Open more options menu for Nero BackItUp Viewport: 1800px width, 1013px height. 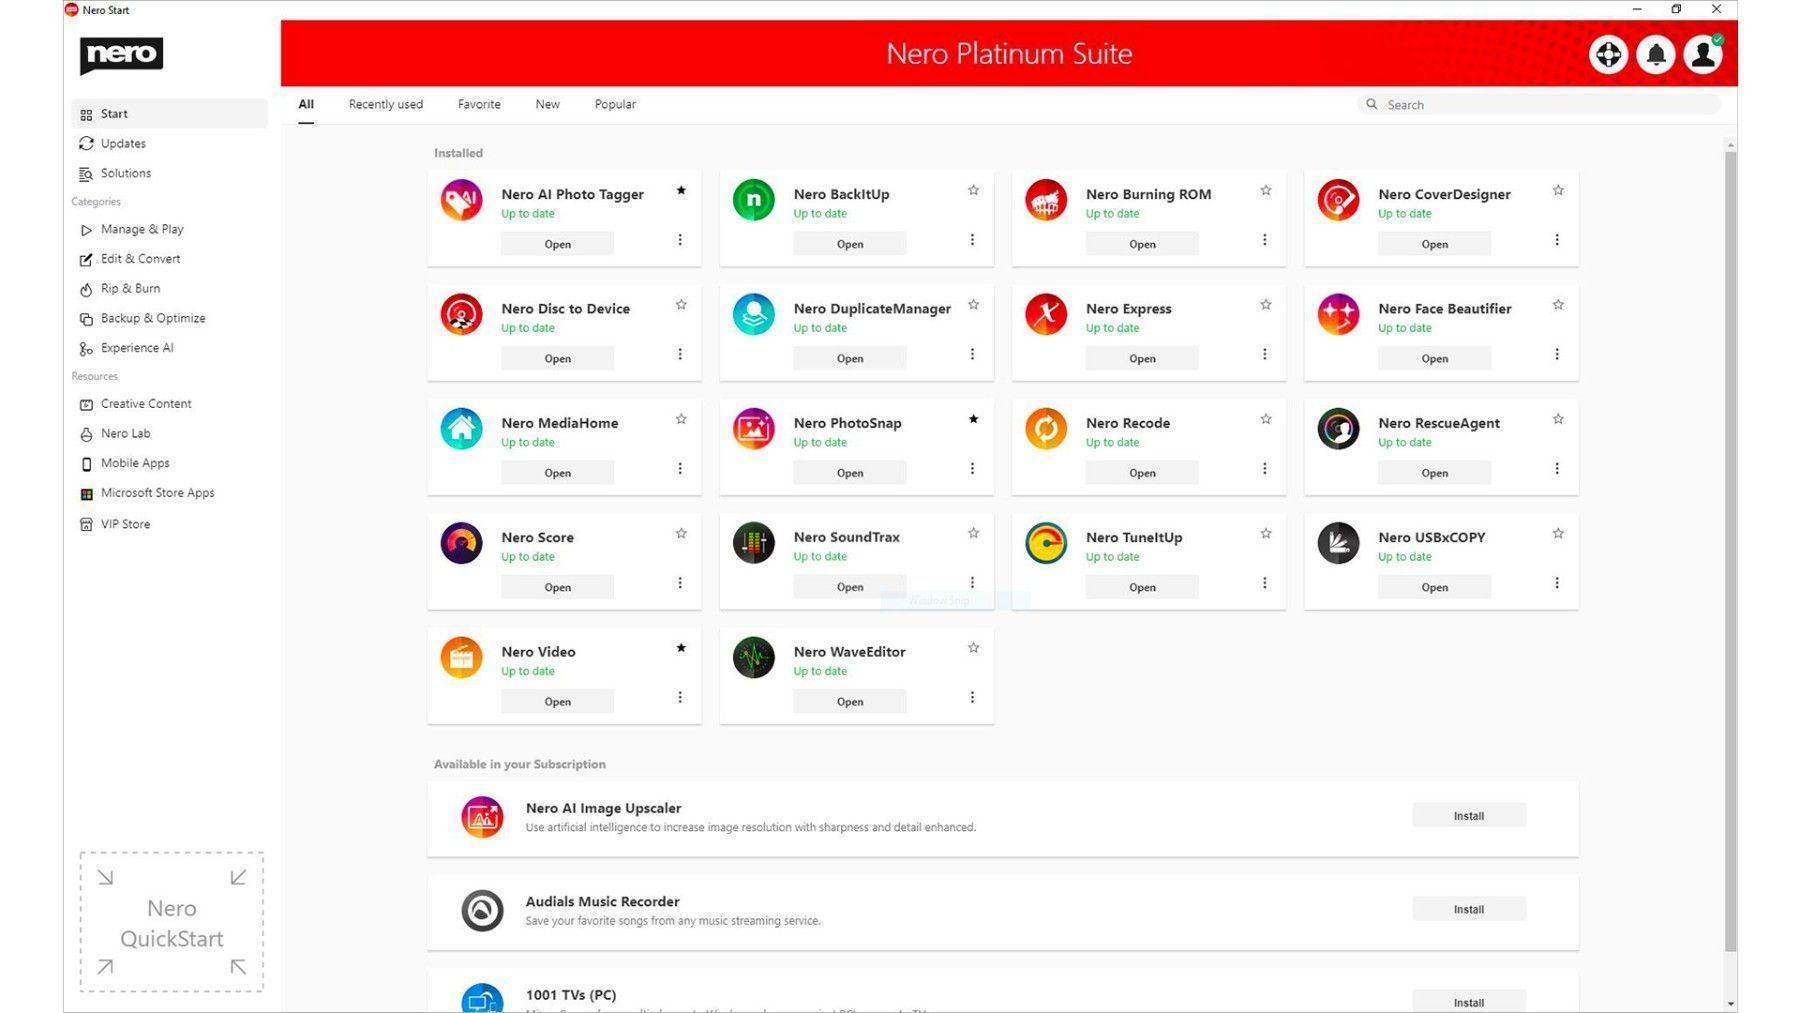972,240
